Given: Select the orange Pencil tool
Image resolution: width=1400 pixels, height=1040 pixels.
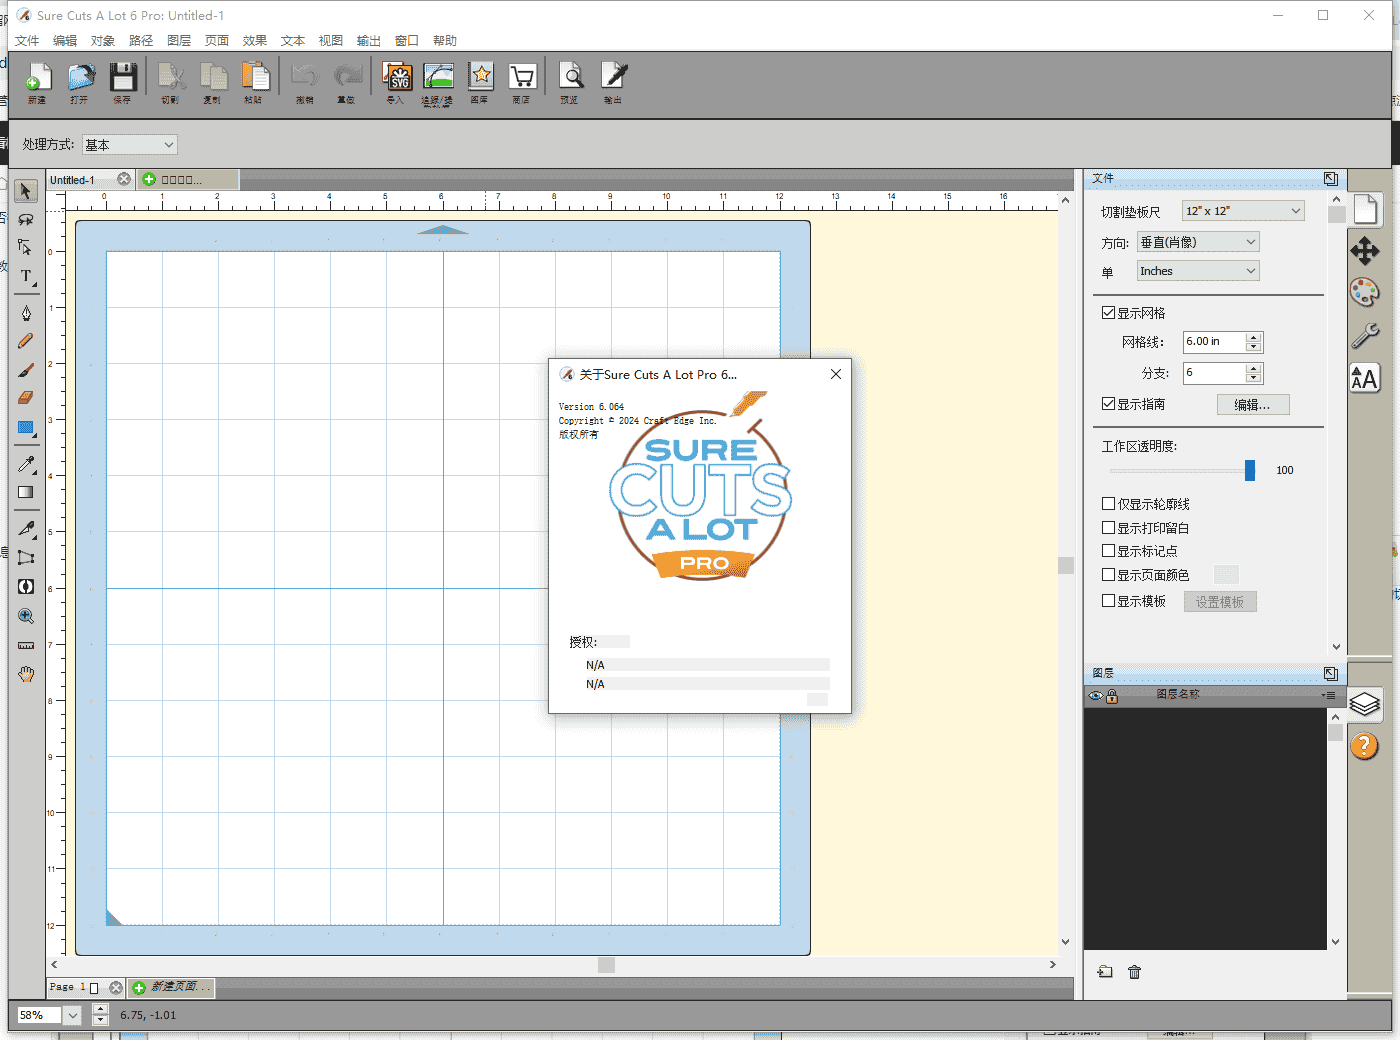Looking at the screenshot, I should (x=26, y=341).
